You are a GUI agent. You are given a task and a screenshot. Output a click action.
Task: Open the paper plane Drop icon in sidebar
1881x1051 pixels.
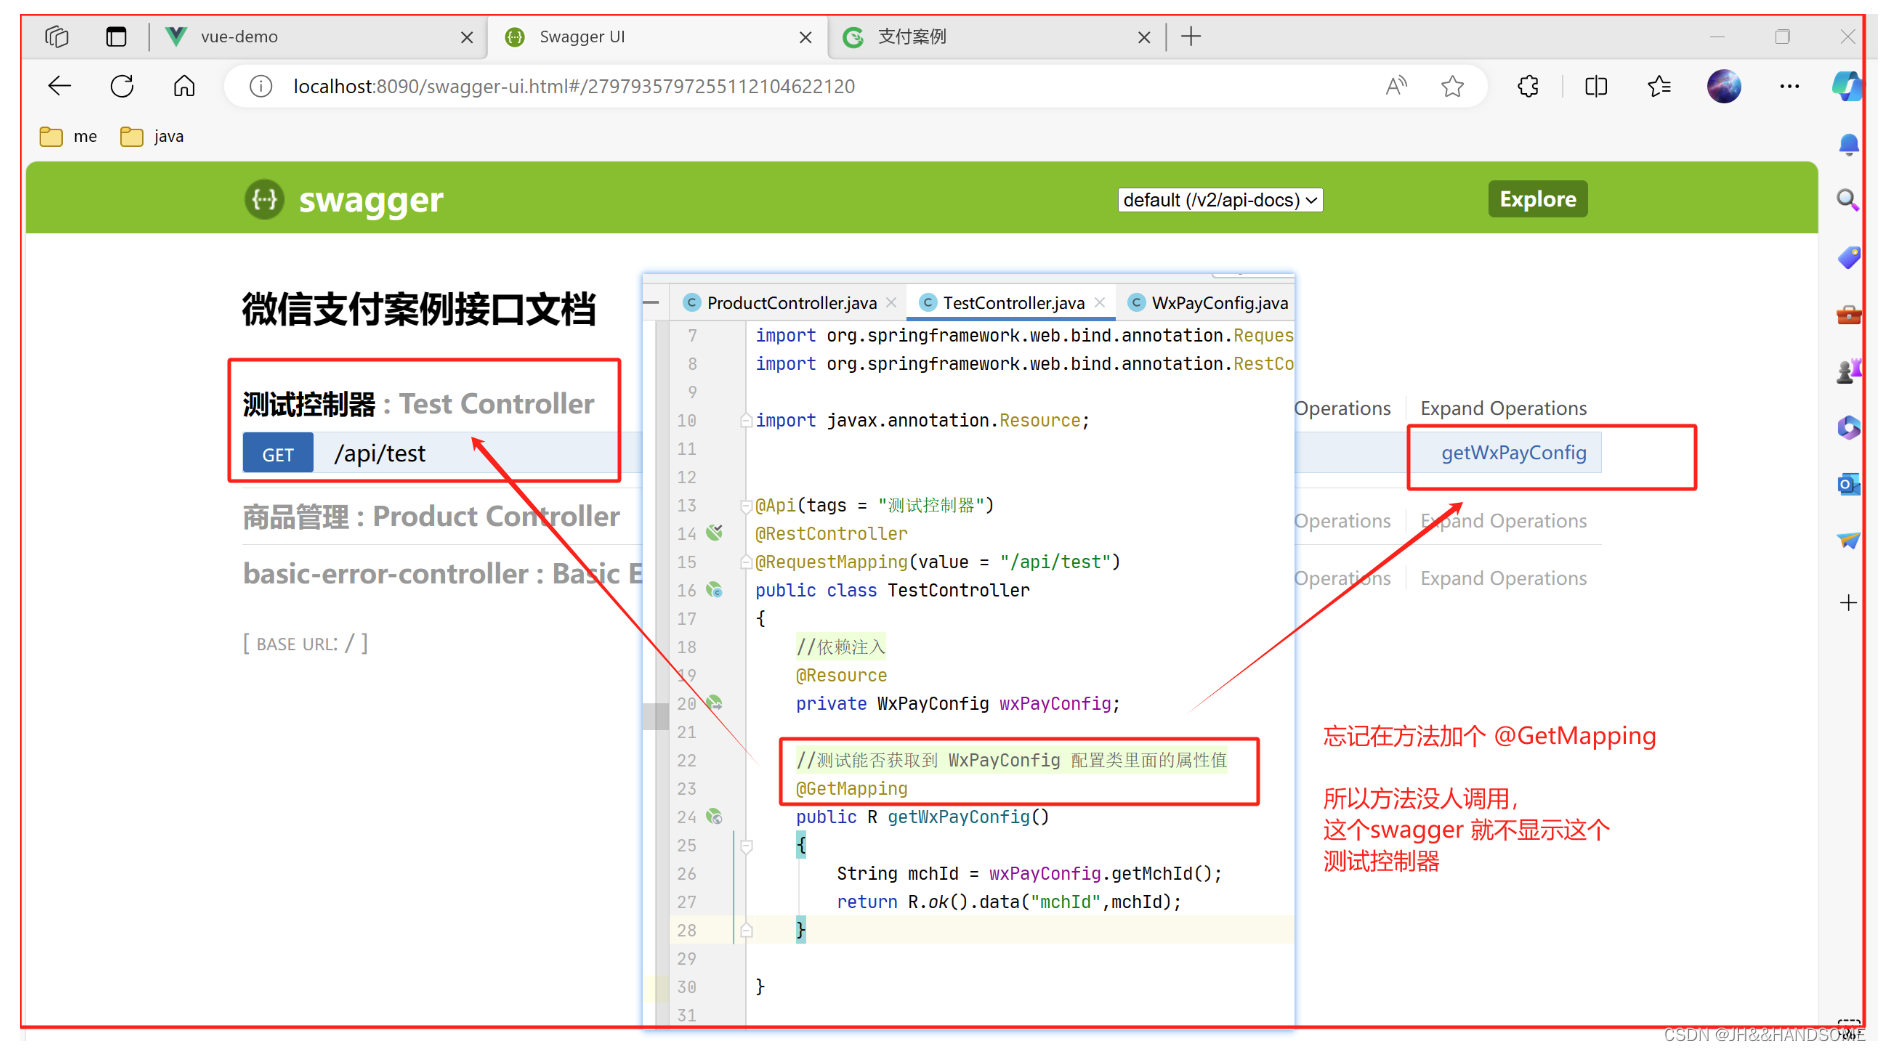1849,541
